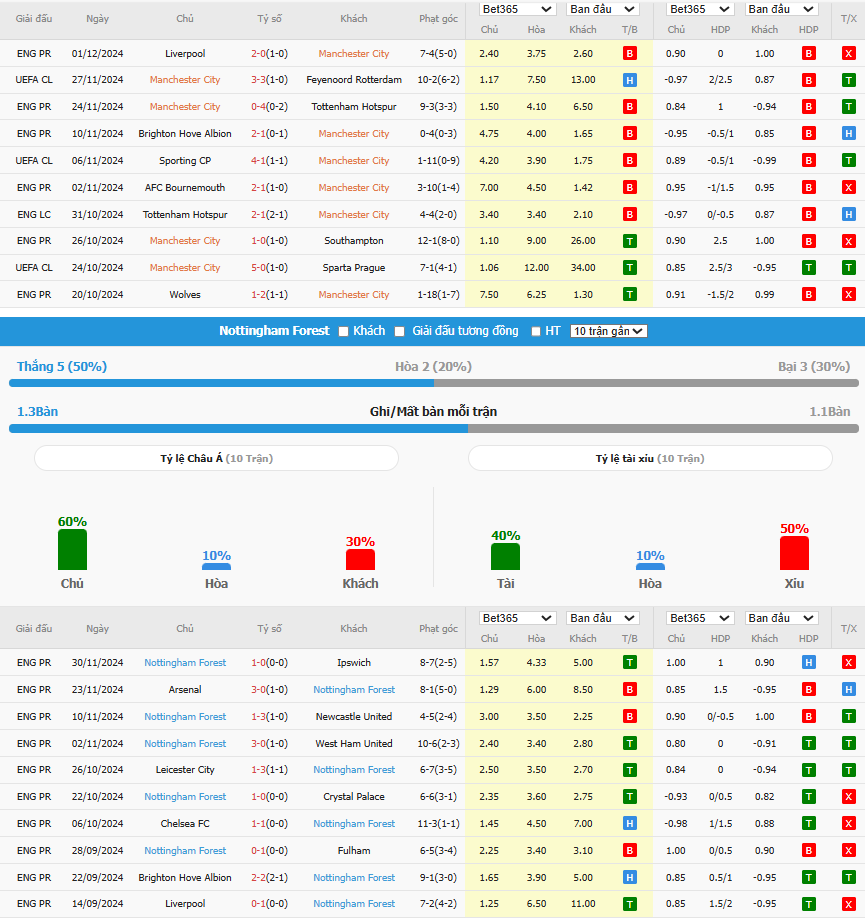Select red X T/X badge in Crystal Palace row

pos(849,797)
